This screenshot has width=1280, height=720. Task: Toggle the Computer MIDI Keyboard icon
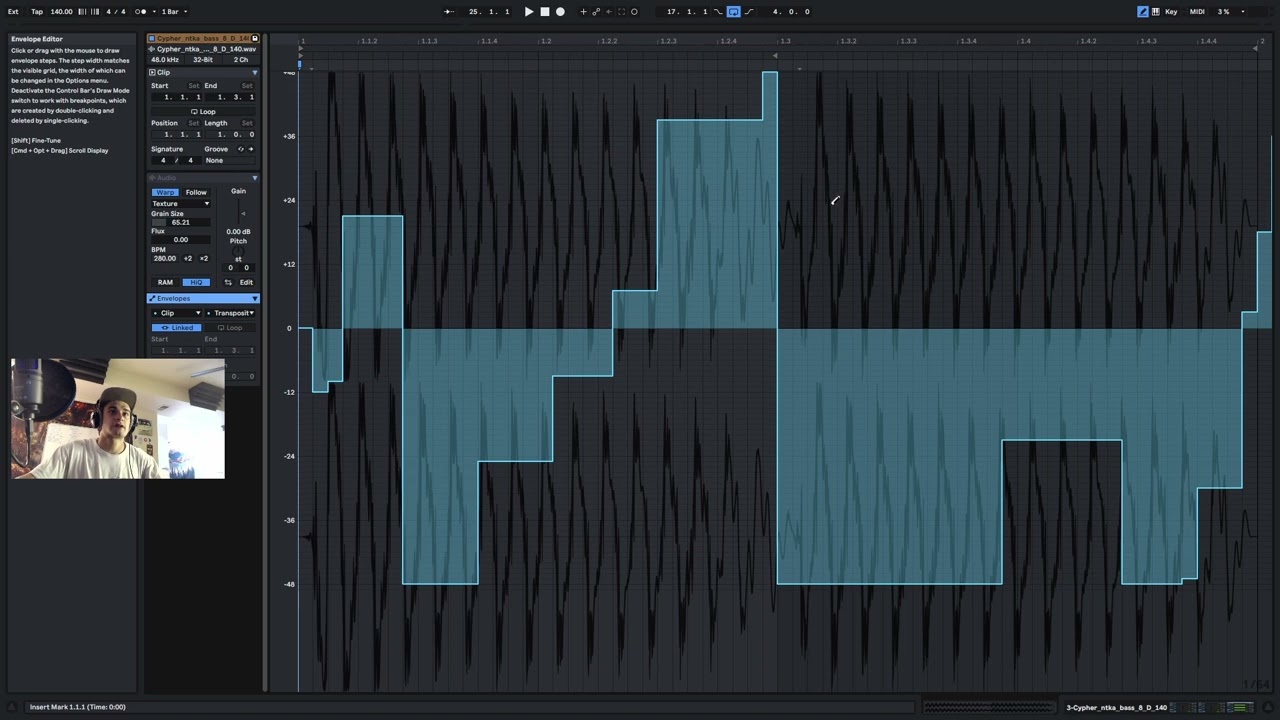click(x=1156, y=12)
